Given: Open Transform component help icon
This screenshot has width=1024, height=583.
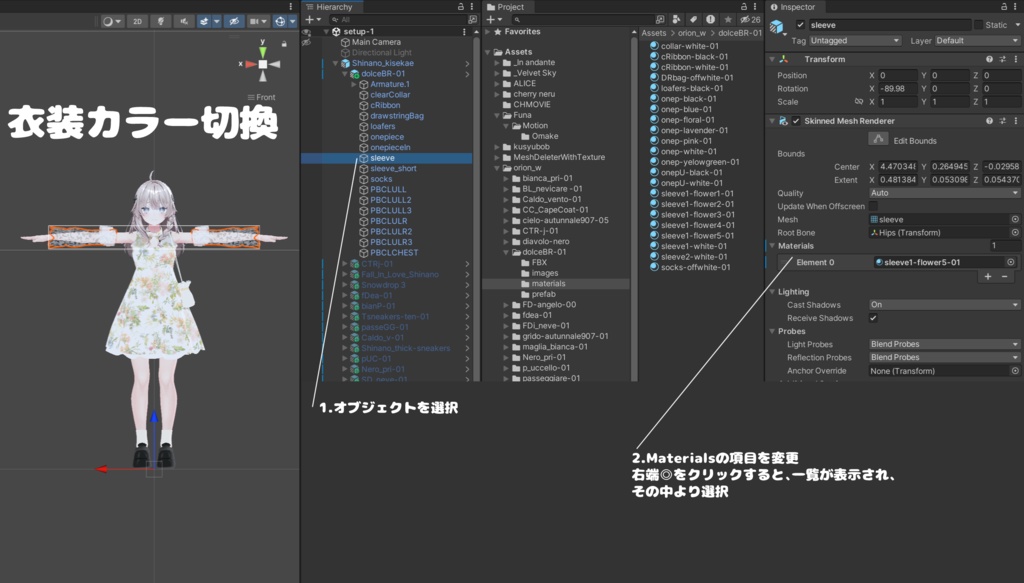Looking at the screenshot, I should tap(989, 59).
